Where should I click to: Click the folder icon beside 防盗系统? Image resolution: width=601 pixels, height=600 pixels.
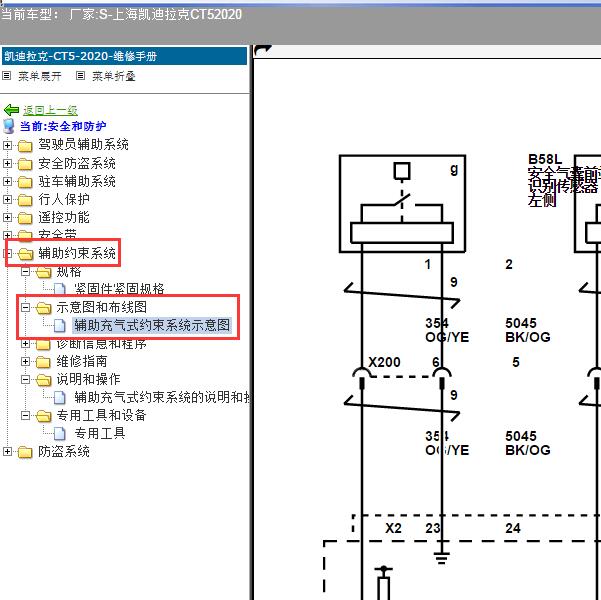coord(25,452)
